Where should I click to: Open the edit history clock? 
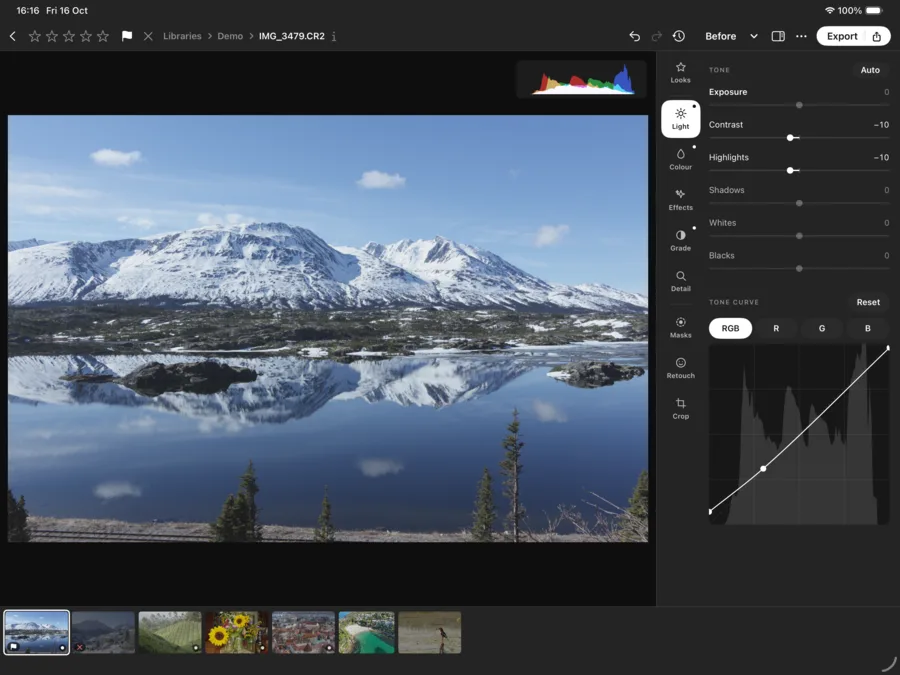(x=678, y=36)
